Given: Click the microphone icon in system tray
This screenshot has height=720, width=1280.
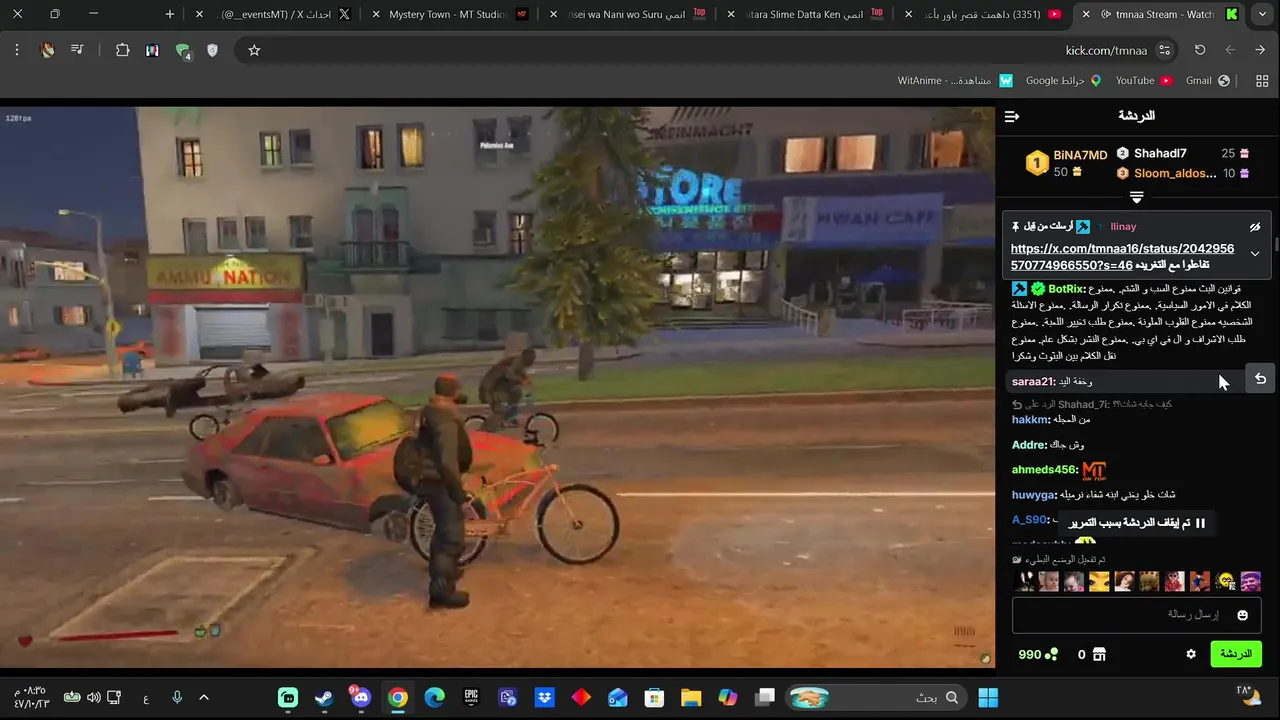Looking at the screenshot, I should [x=177, y=697].
